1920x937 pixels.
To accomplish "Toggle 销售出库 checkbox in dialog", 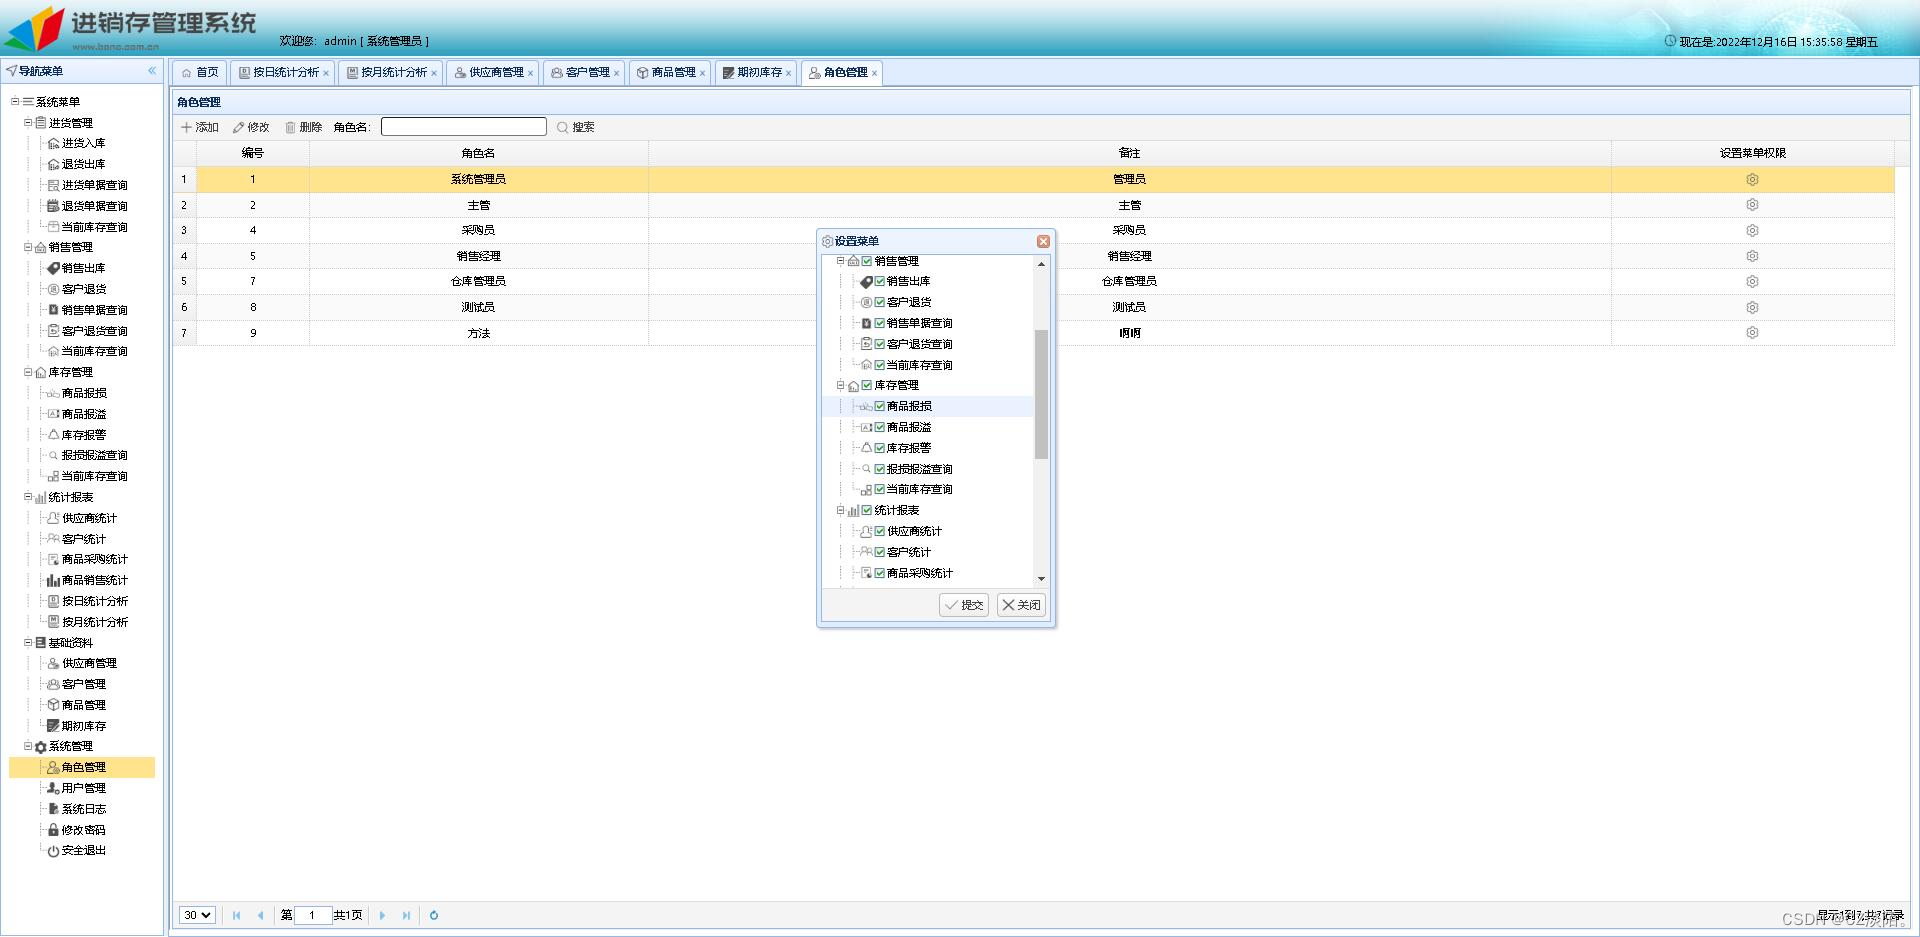I will pos(880,282).
